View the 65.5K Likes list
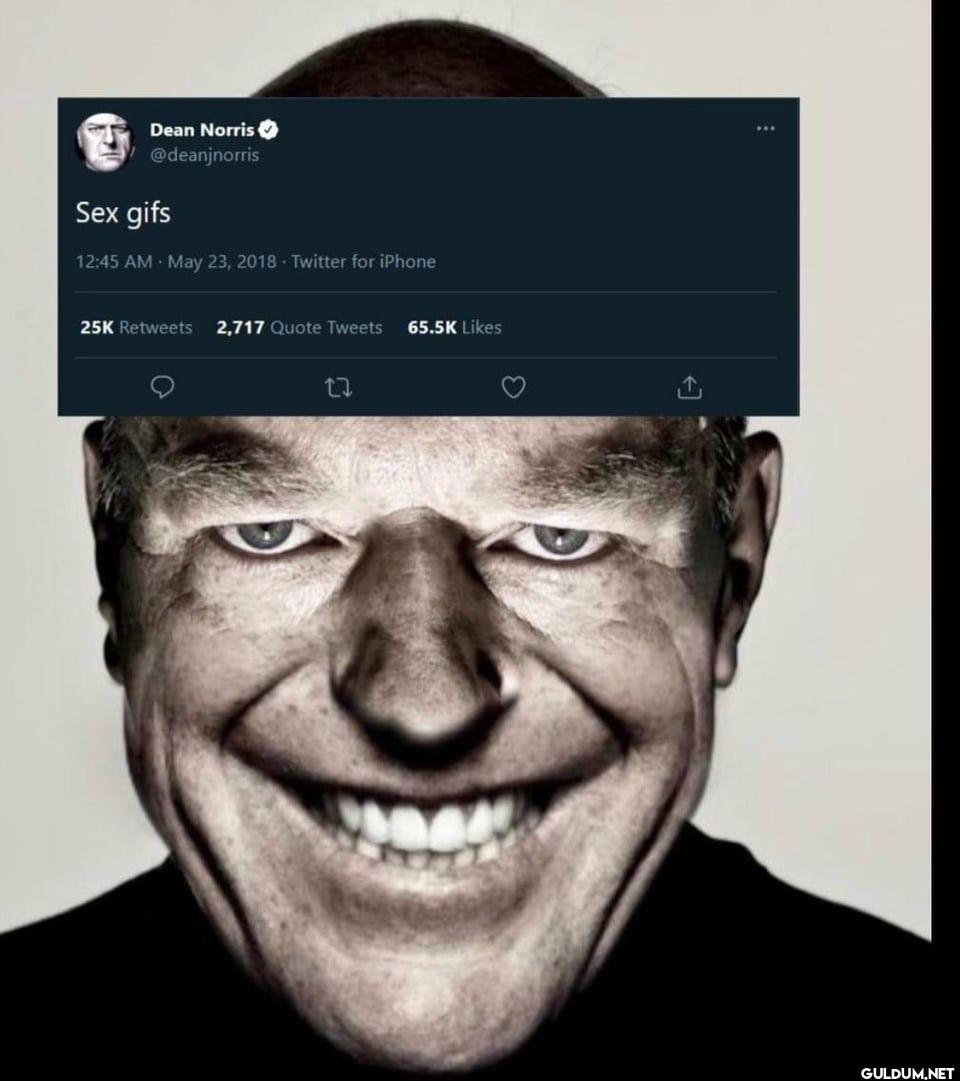Viewport: 960px width, 1081px height. pyautogui.click(x=454, y=327)
